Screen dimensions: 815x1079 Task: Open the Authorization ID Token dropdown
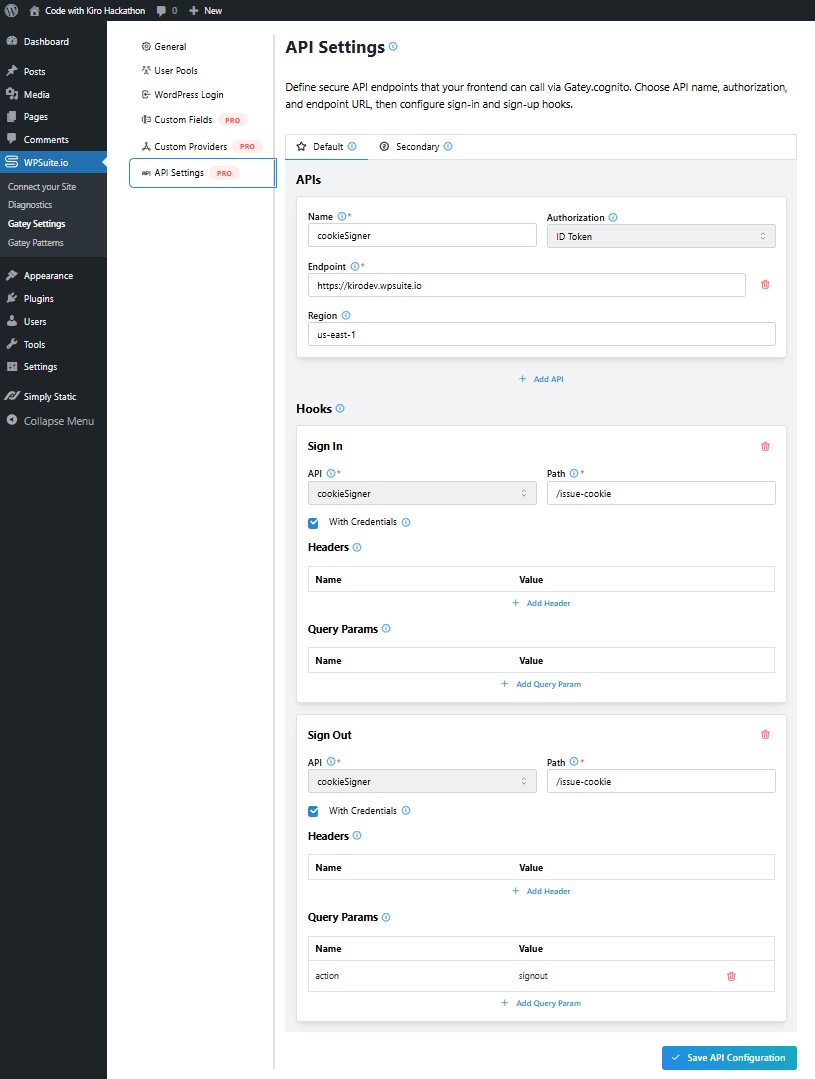tap(661, 236)
